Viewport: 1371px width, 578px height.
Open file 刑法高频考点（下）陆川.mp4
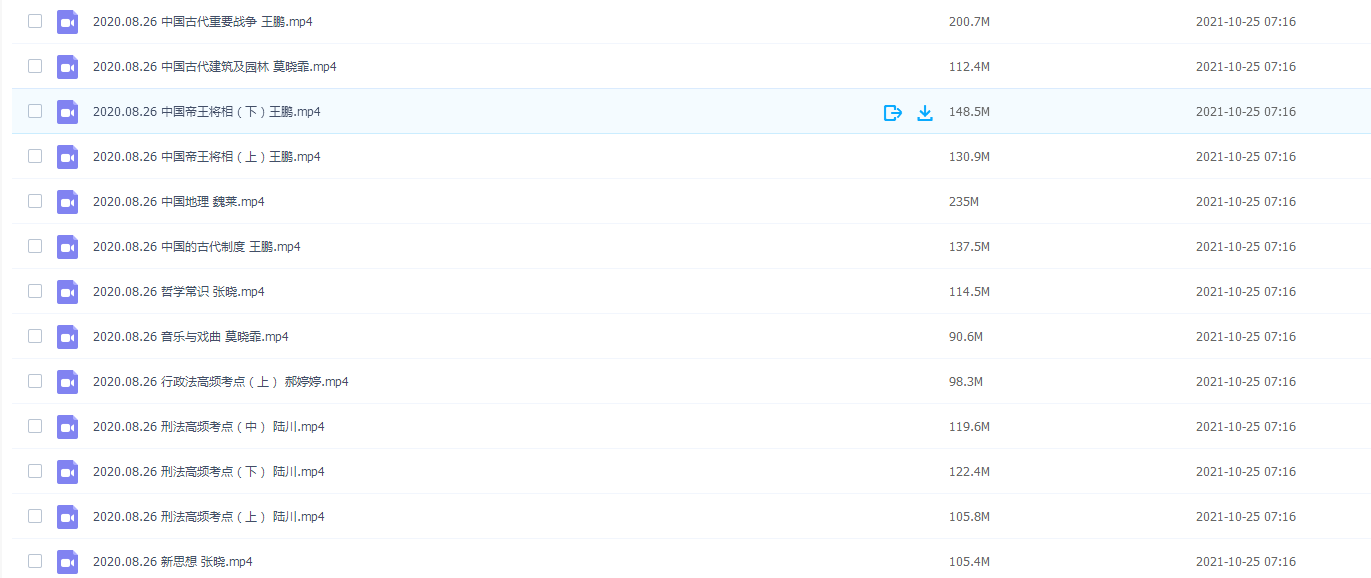(x=209, y=472)
